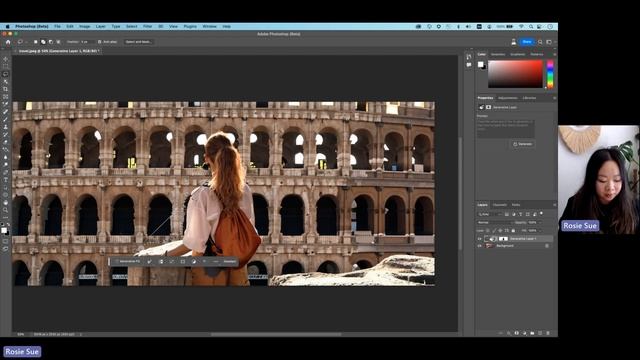Select the Rectangular Marquee tool
Image resolution: width=640 pixels, height=360 pixels.
click(5, 67)
